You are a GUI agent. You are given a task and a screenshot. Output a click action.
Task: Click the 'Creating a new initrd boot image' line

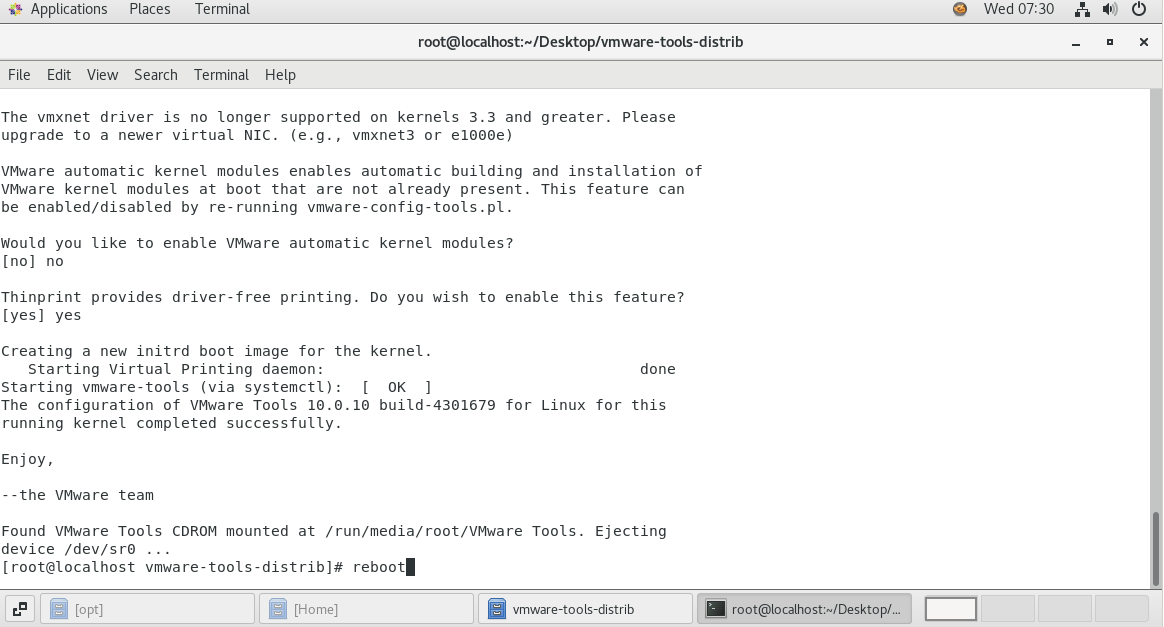click(216, 351)
